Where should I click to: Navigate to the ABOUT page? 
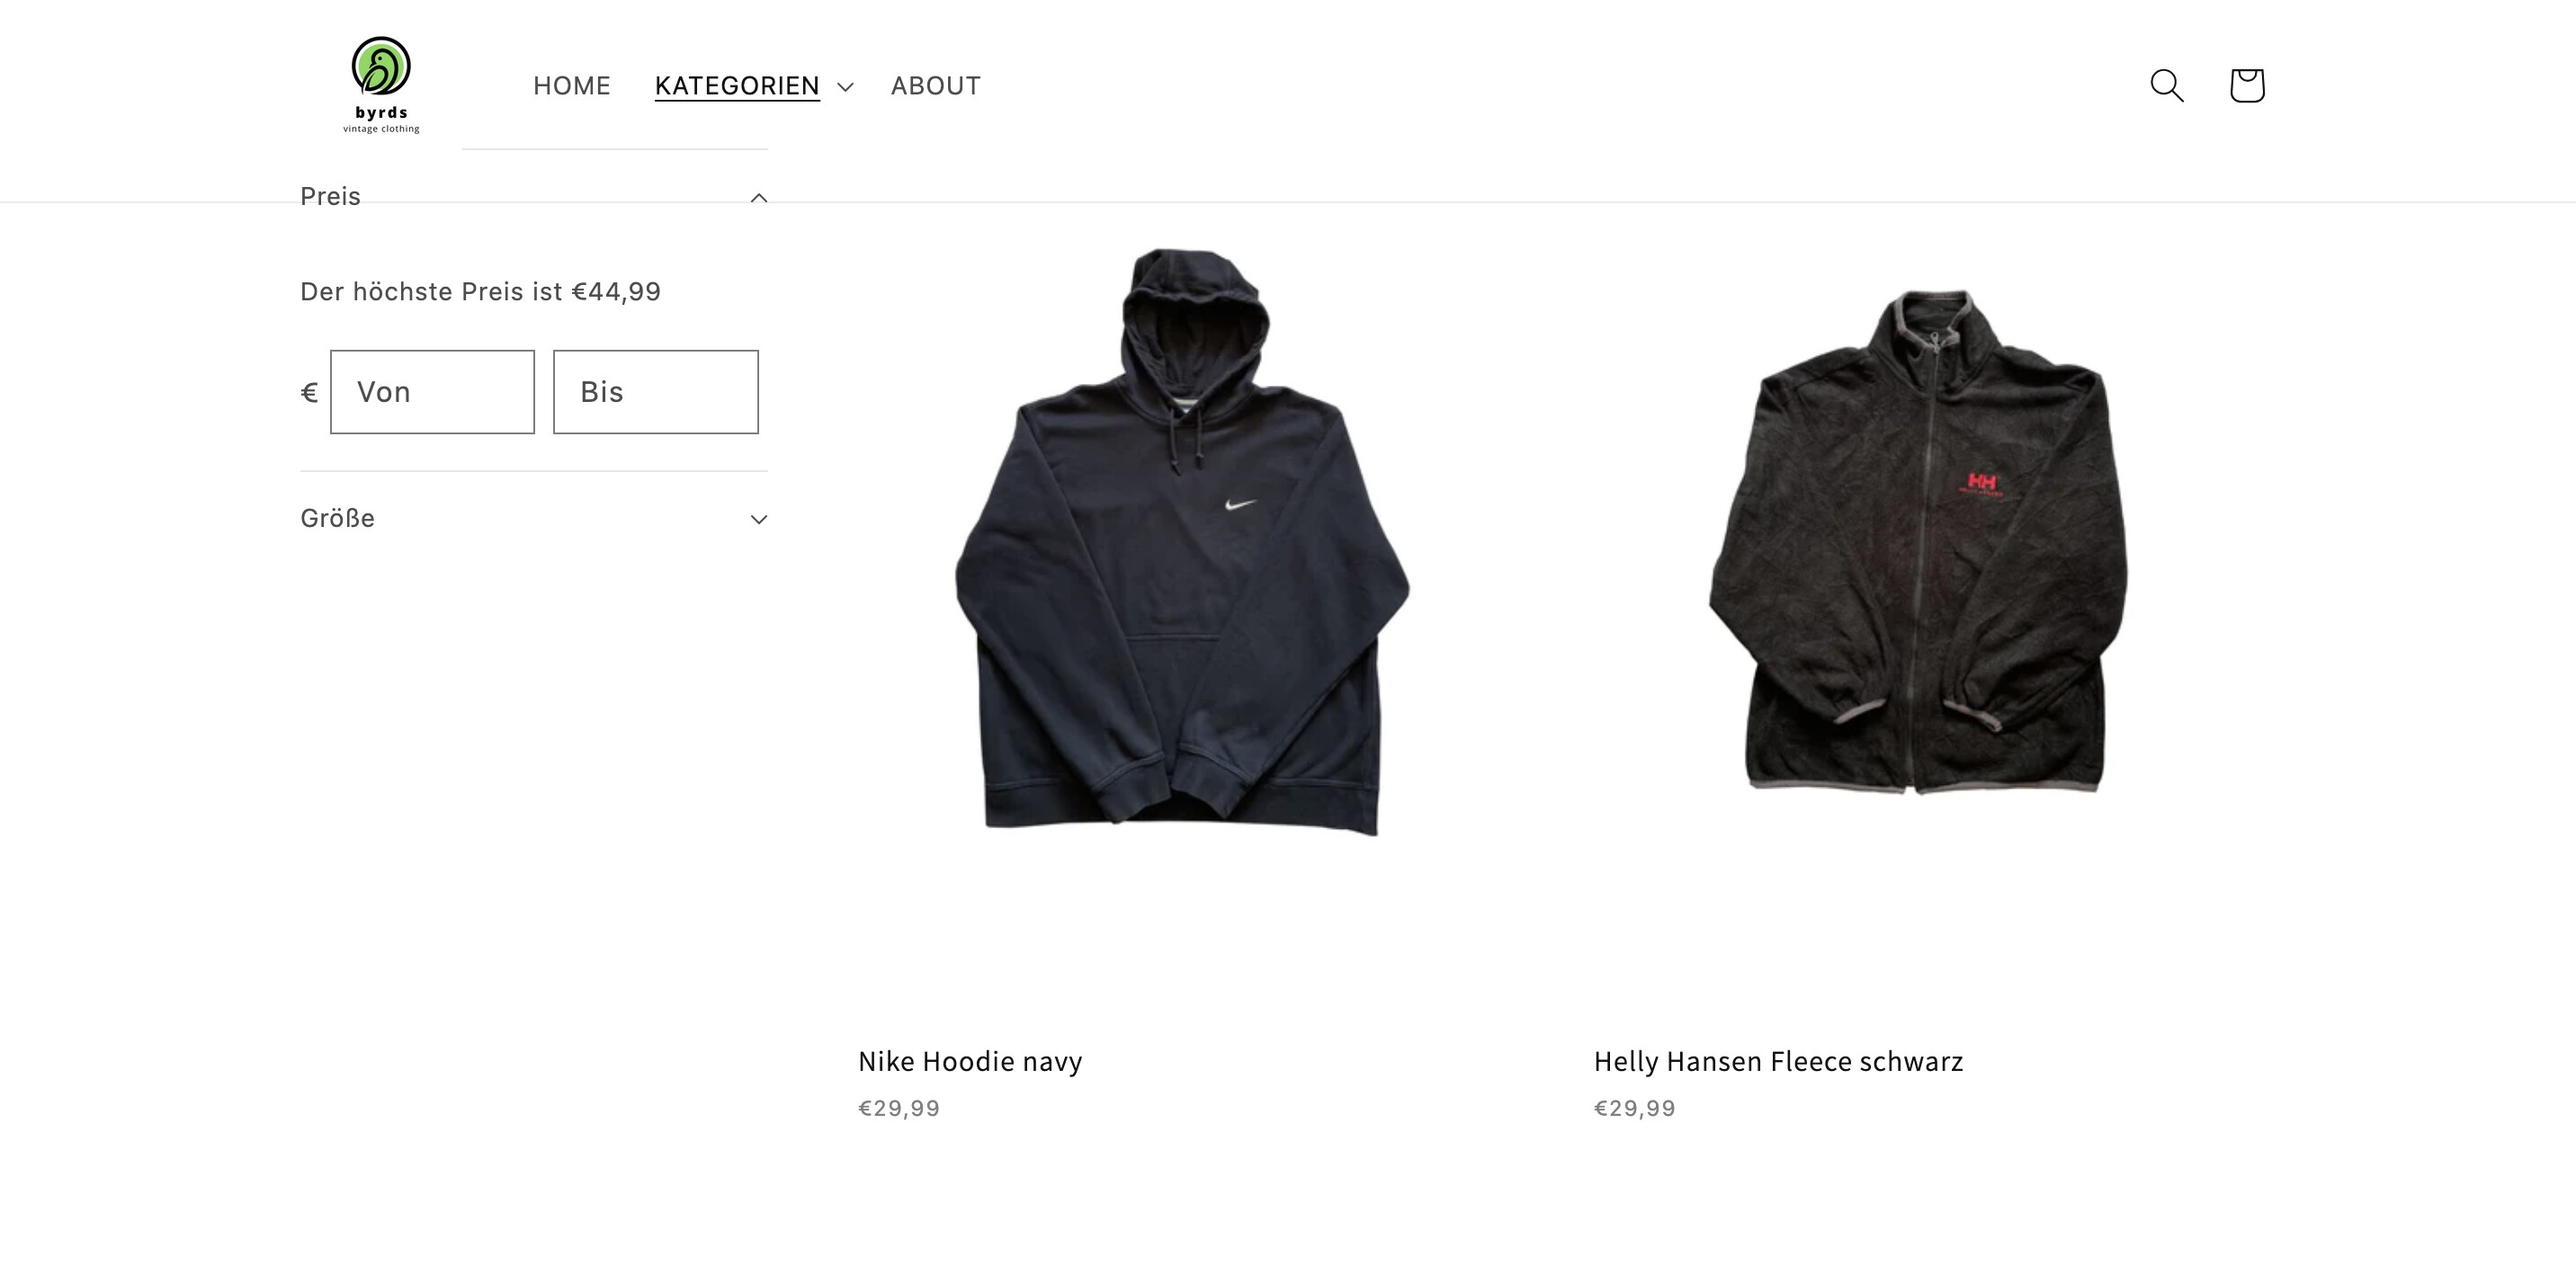[x=936, y=86]
